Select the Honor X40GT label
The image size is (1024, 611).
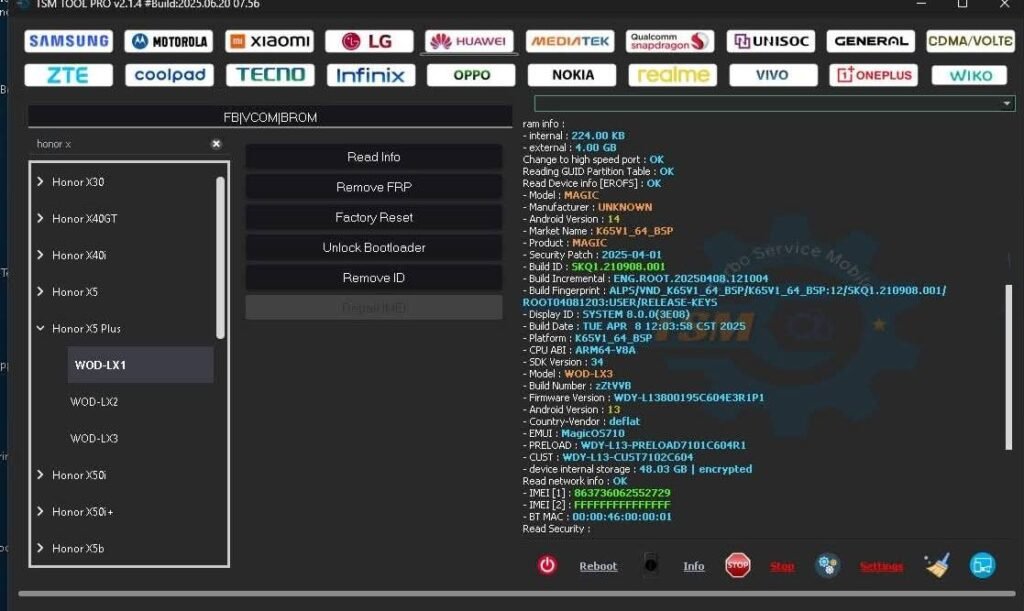(x=85, y=219)
